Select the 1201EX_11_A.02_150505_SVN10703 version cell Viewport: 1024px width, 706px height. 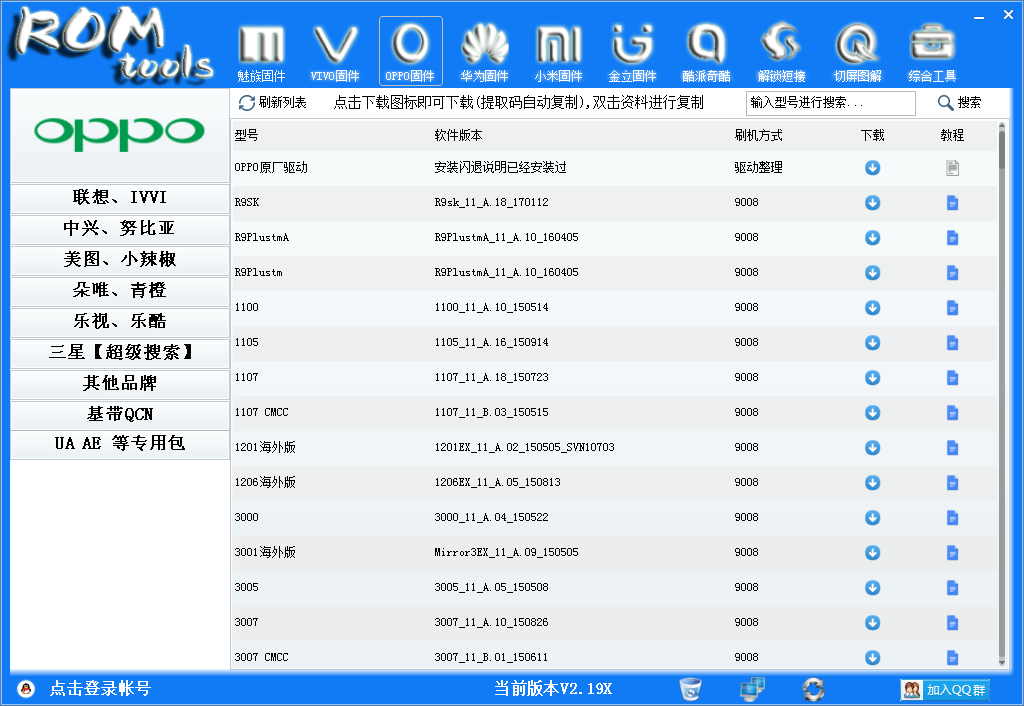point(524,447)
